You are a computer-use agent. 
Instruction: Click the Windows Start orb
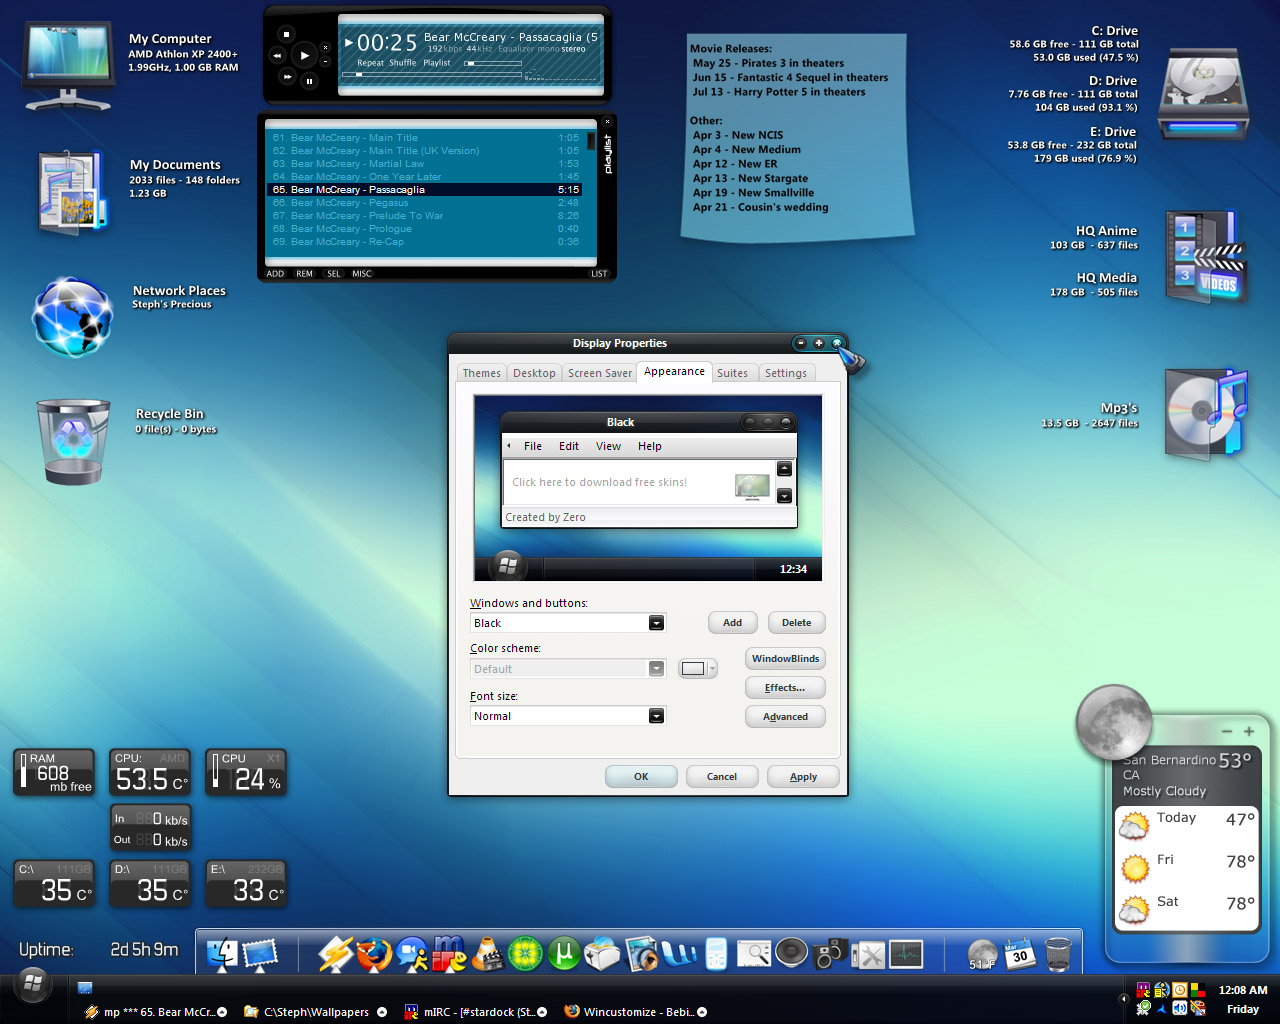pyautogui.click(x=32, y=984)
